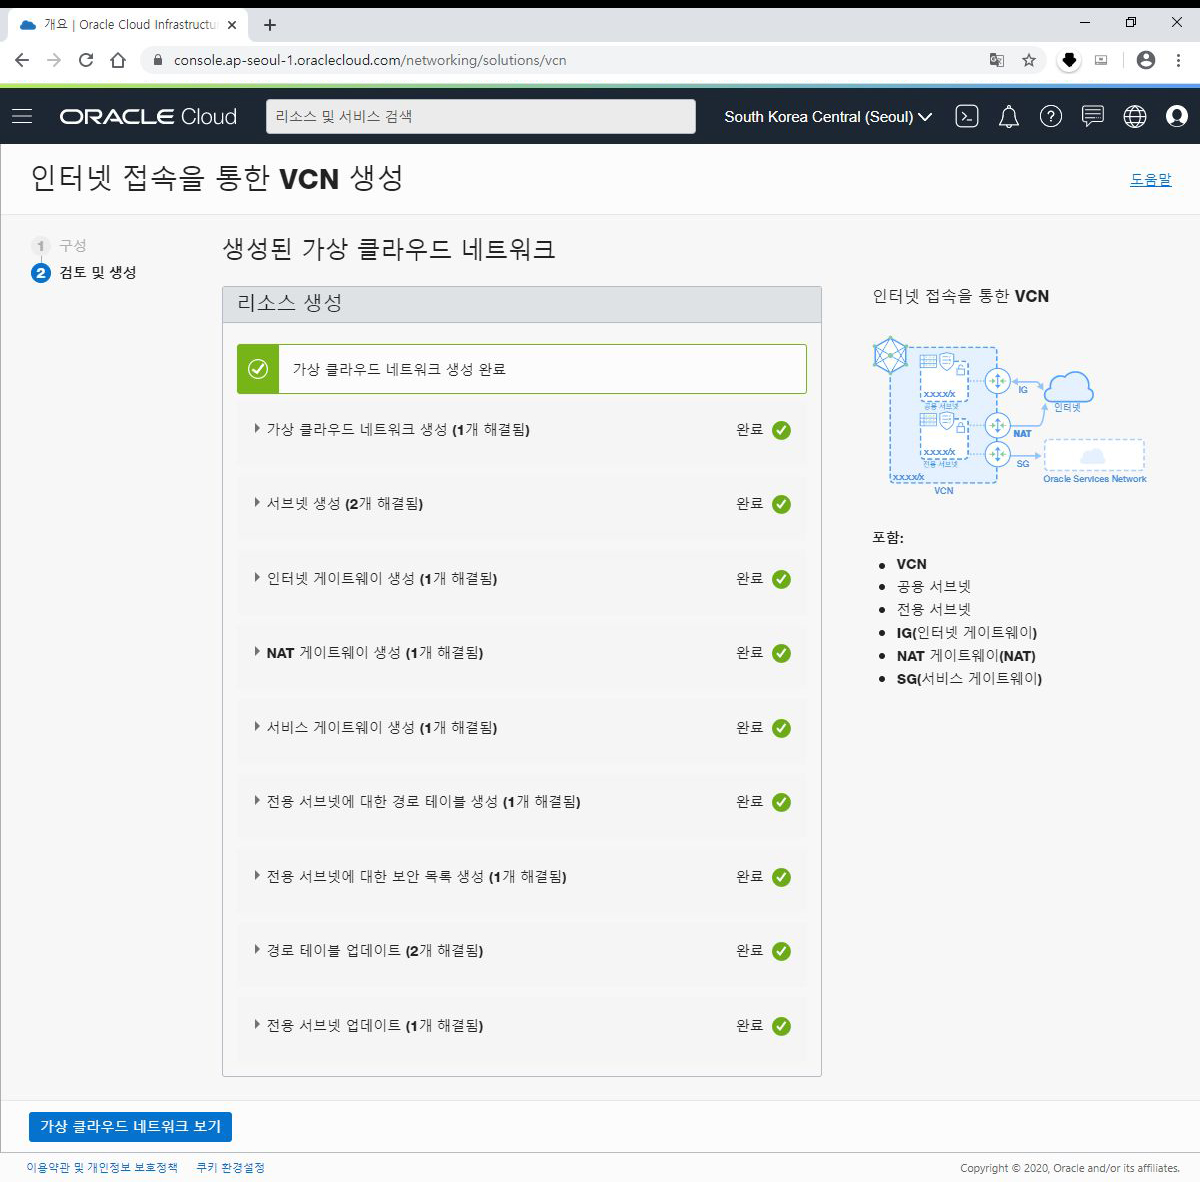The width and height of the screenshot is (1200, 1182).
Task: Click green check for 전용 서브넷 업데이트 row
Action: coord(782,1026)
